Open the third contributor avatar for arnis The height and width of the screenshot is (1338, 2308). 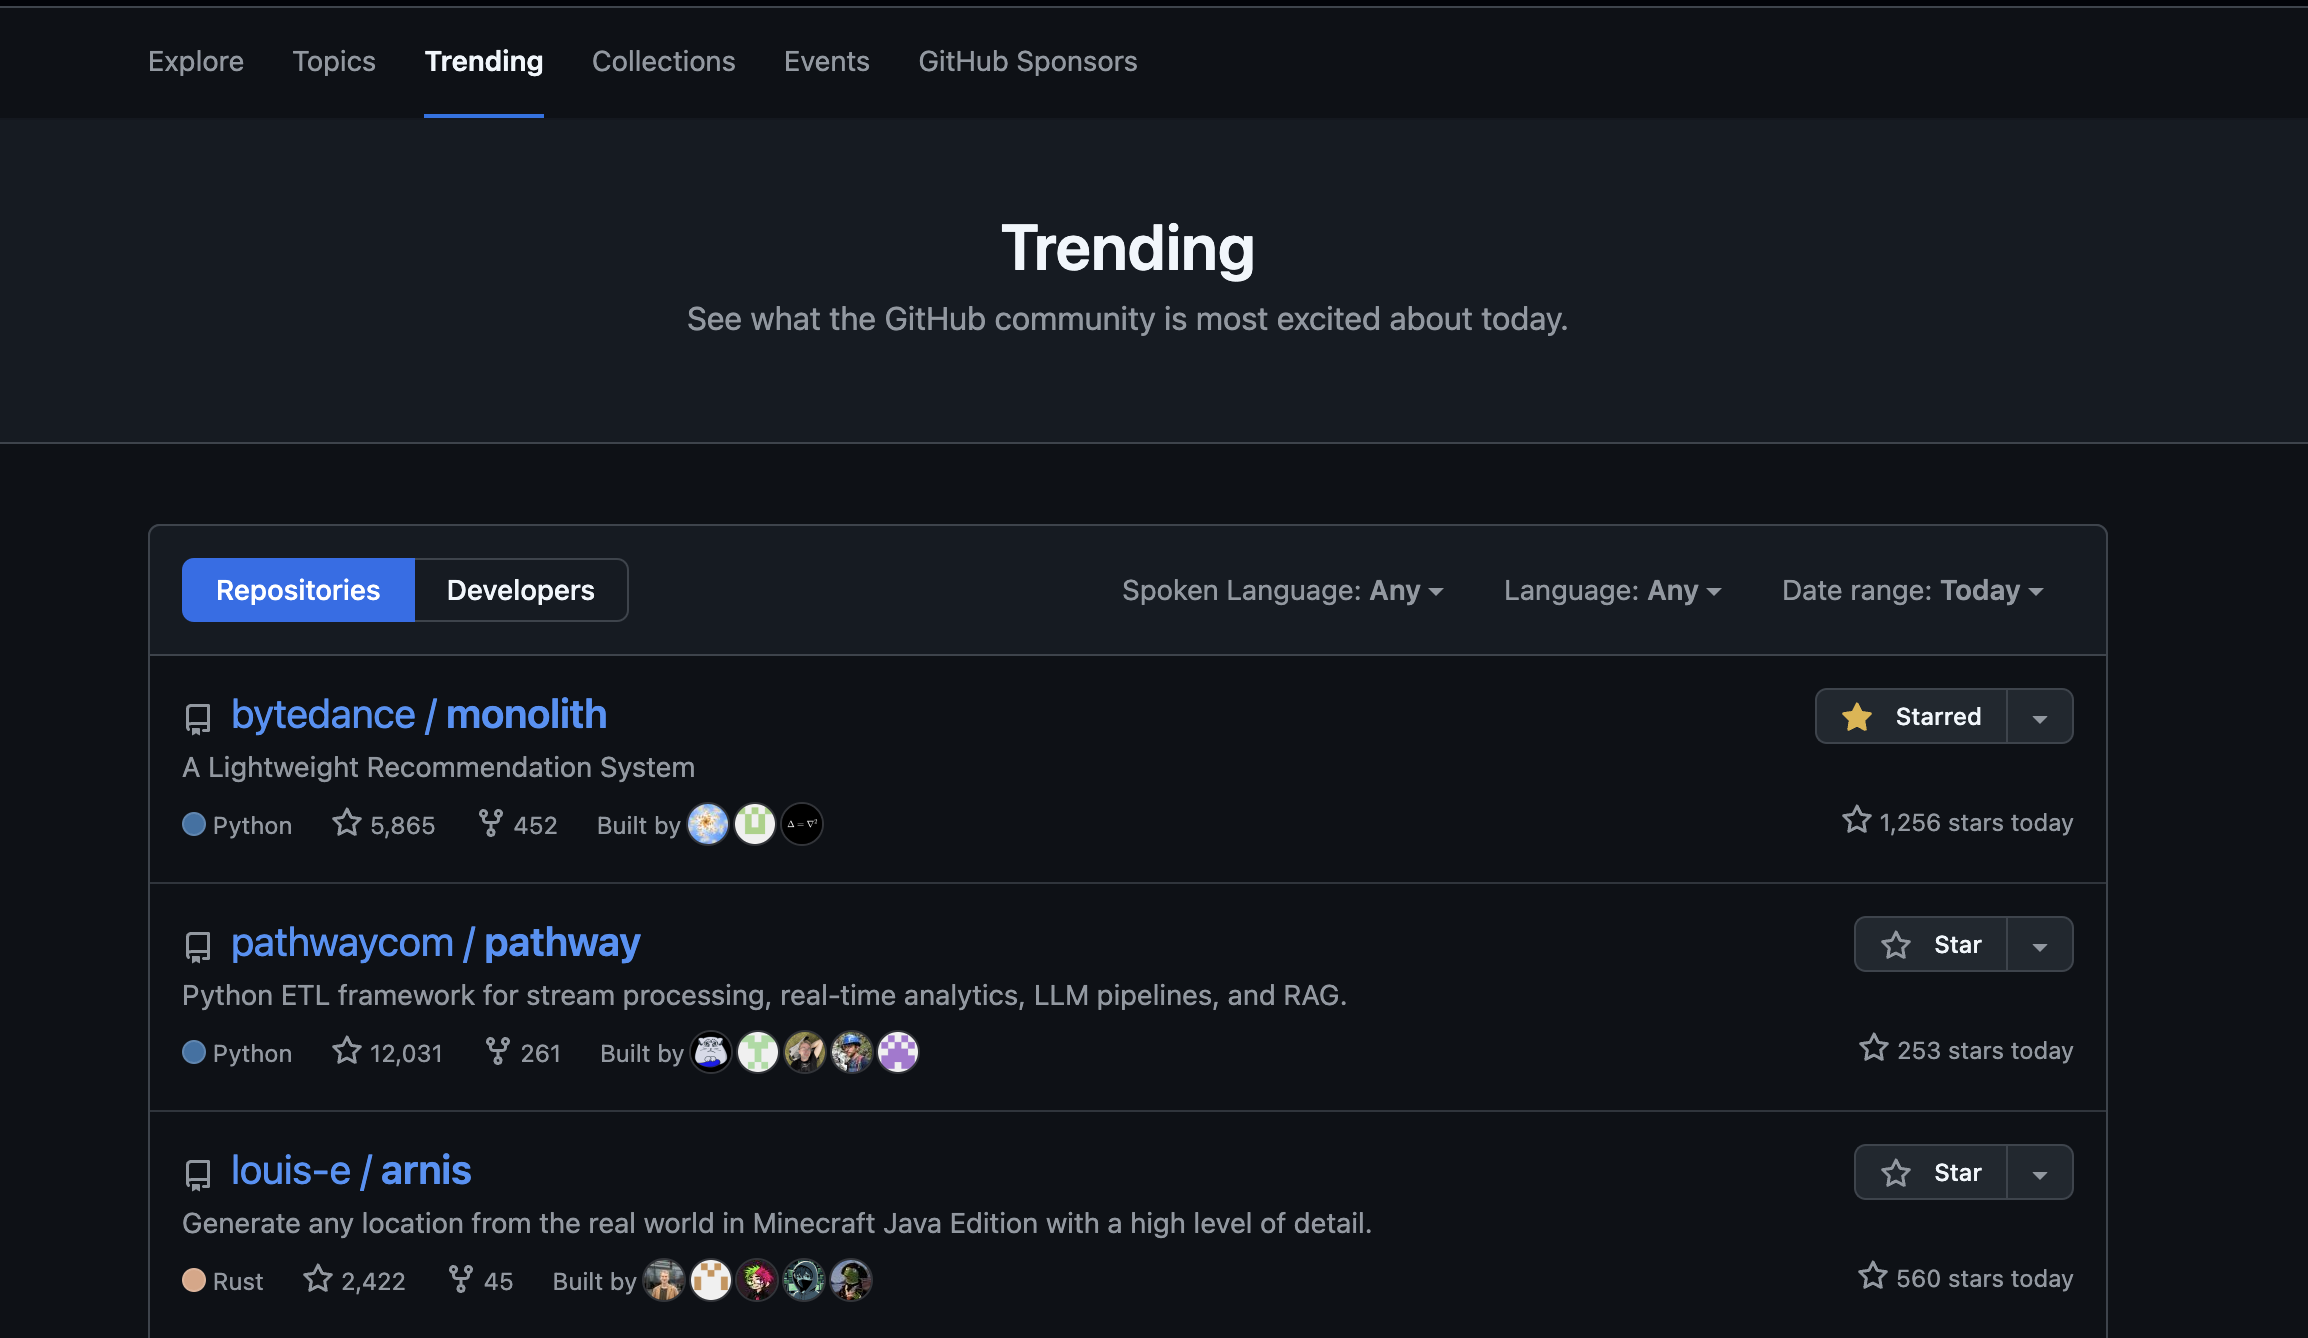[757, 1280]
